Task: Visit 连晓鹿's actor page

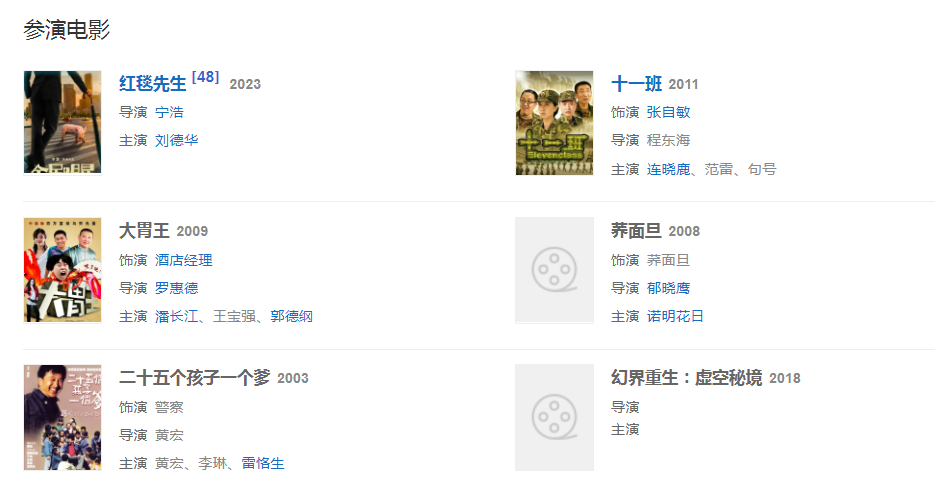Action: 668,169
